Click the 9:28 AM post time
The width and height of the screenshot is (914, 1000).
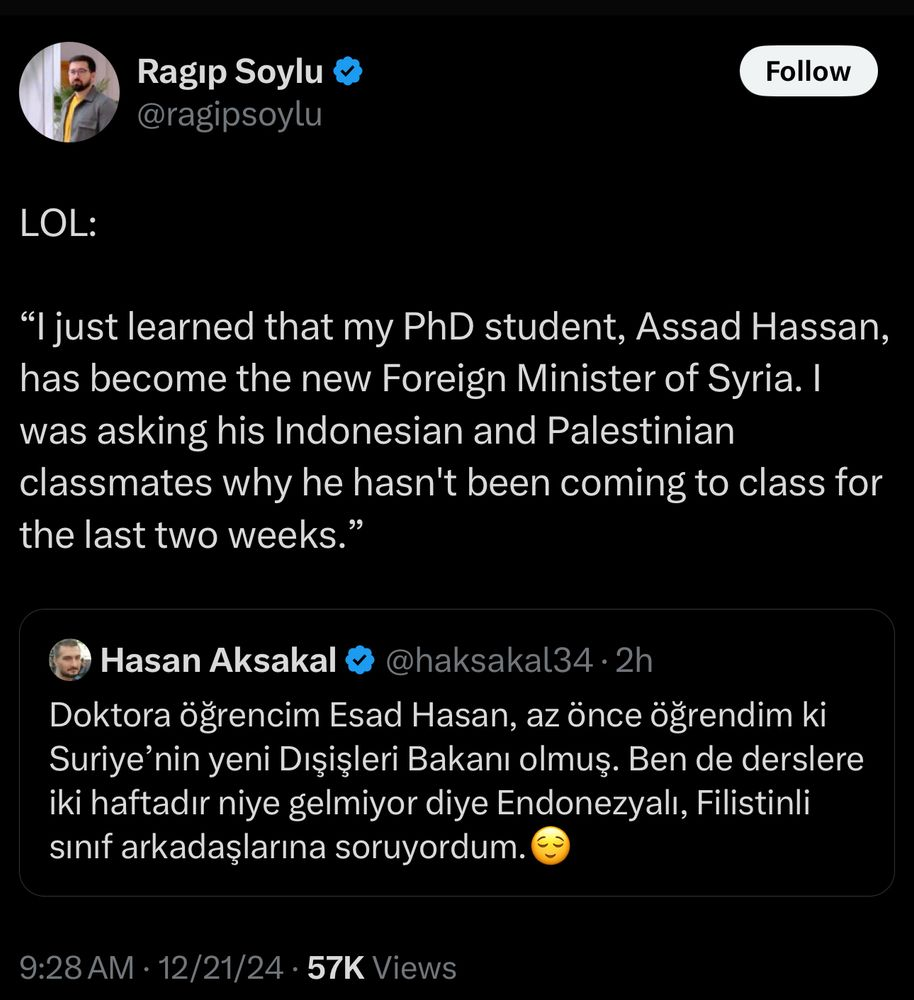click(76, 967)
